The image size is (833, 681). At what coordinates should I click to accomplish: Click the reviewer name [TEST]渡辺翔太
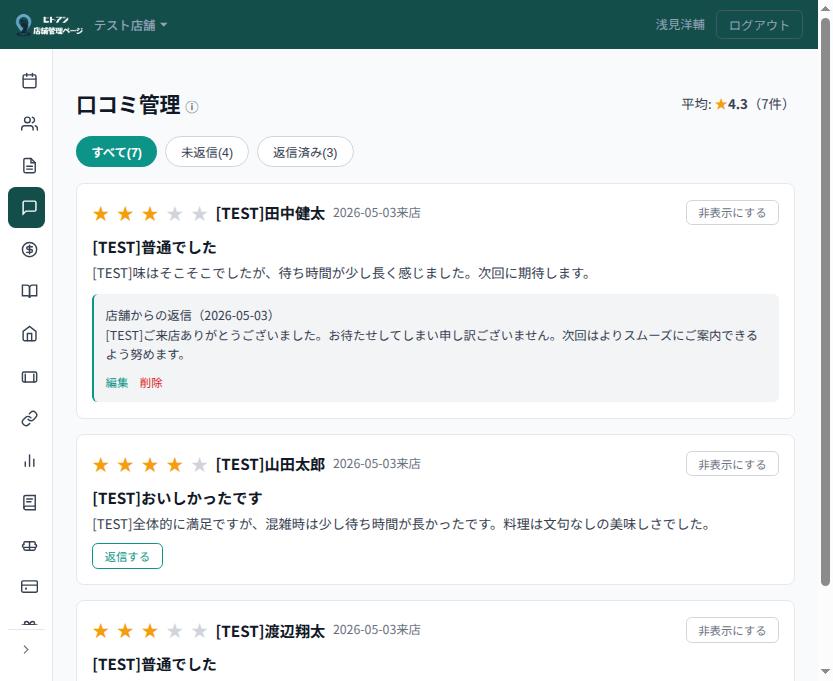270,631
